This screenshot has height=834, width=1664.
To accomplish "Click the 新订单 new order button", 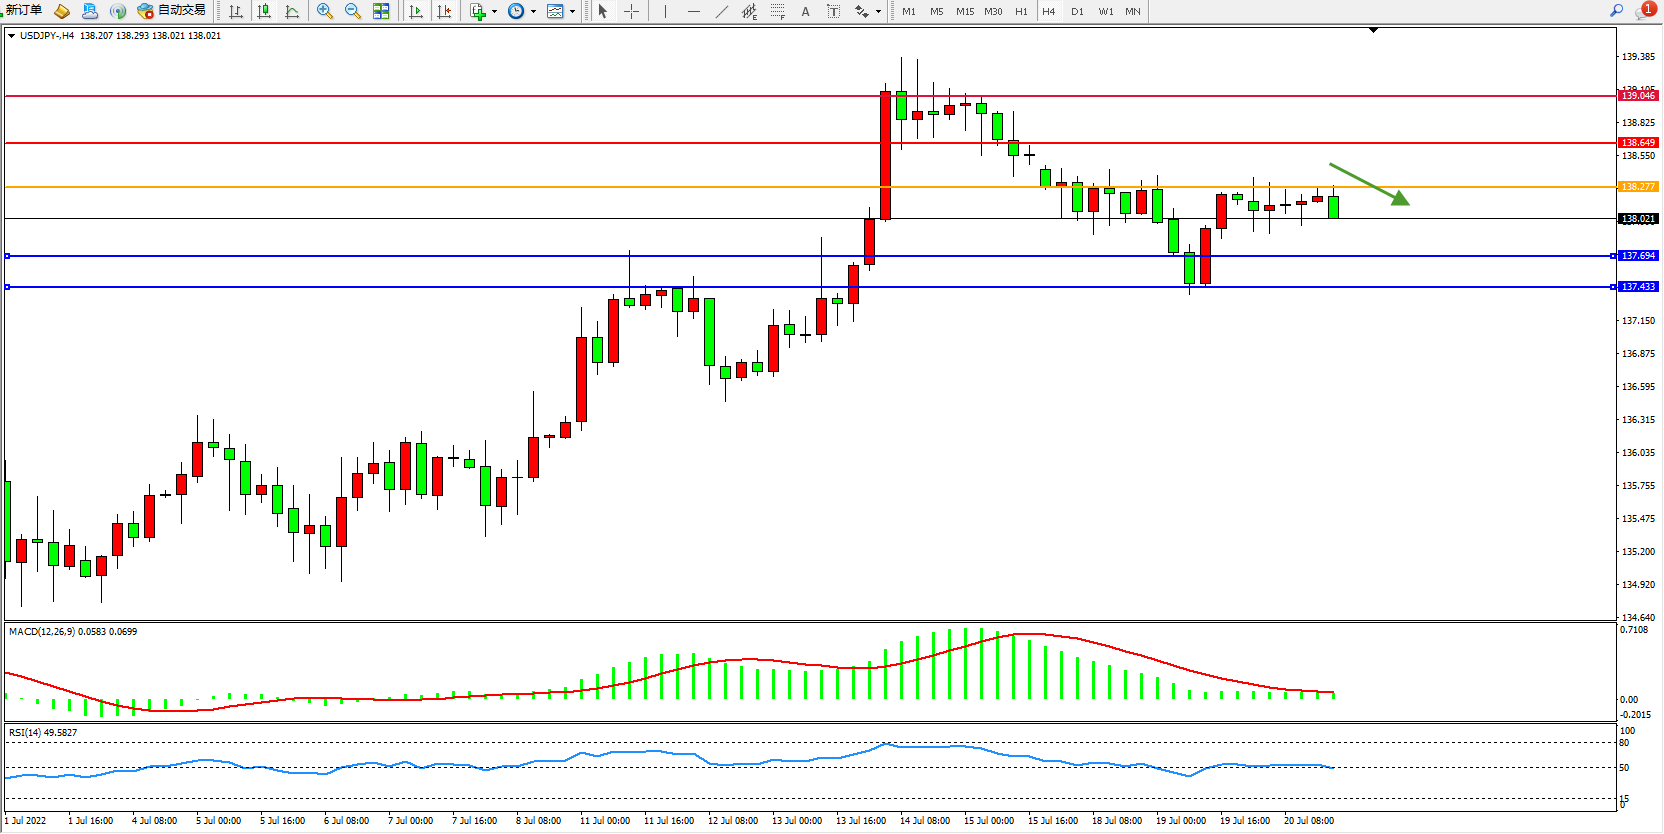I will point(24,10).
